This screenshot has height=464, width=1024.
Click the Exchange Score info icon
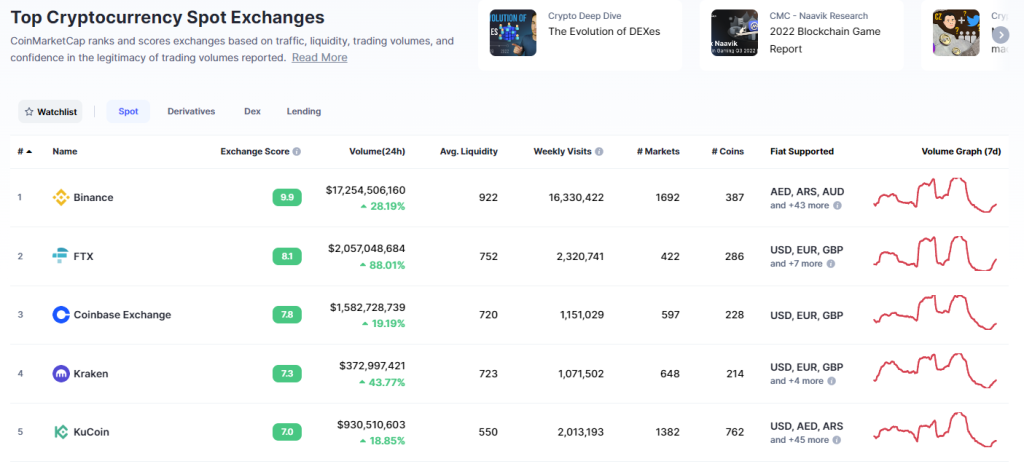pos(296,152)
